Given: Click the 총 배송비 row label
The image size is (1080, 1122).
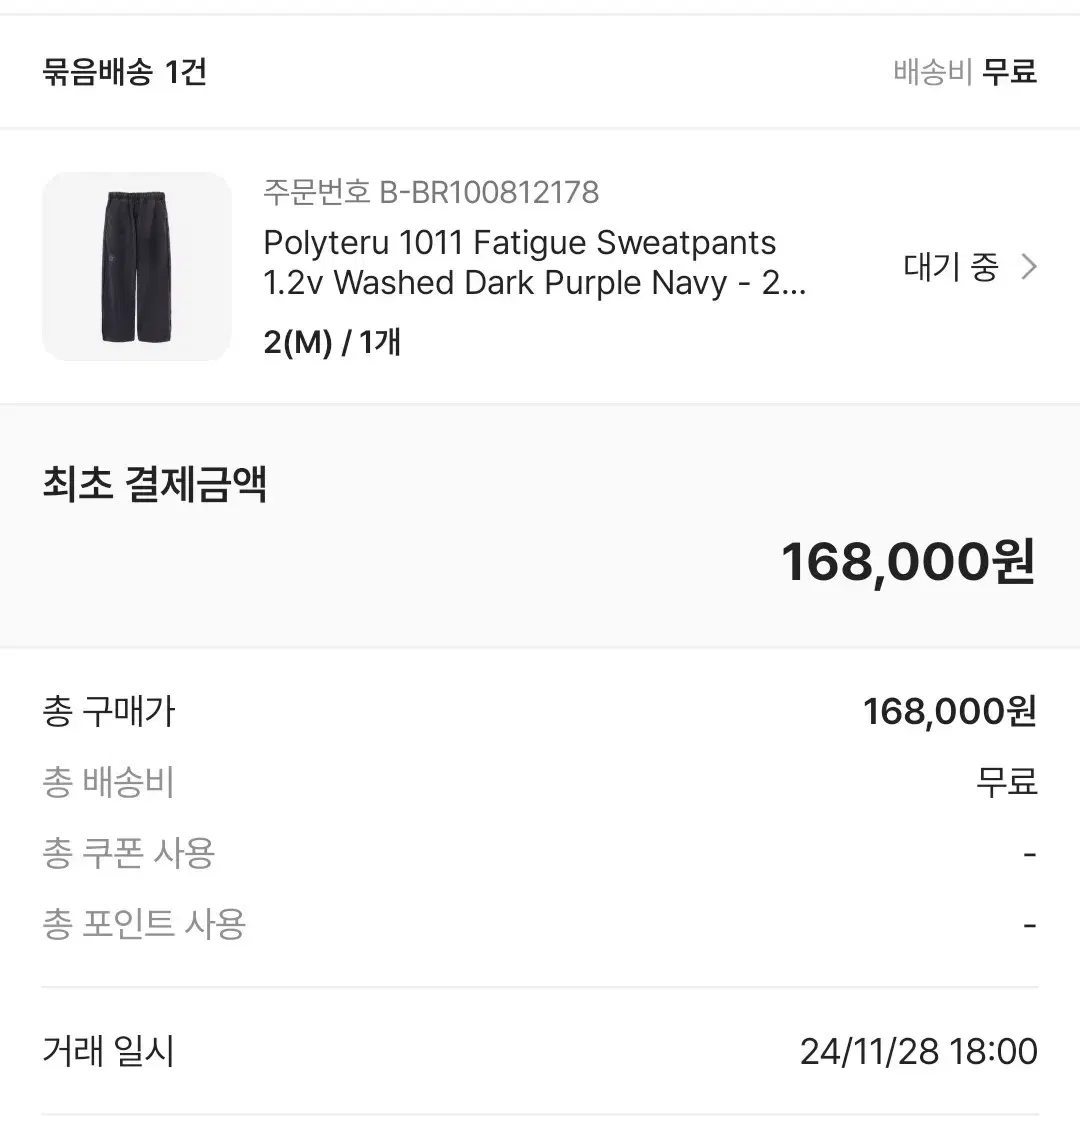Looking at the screenshot, I should coord(109,781).
